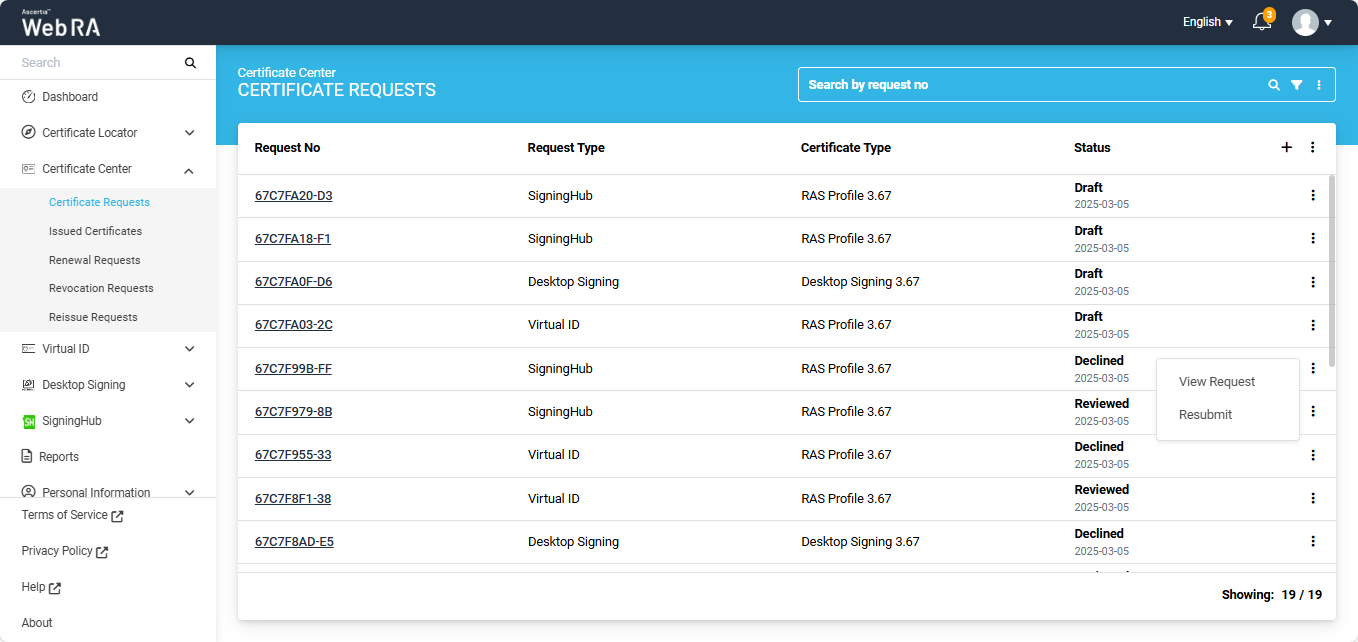This screenshot has width=1358, height=642.
Task: Select View Request from context menu
Action: (x=1216, y=382)
